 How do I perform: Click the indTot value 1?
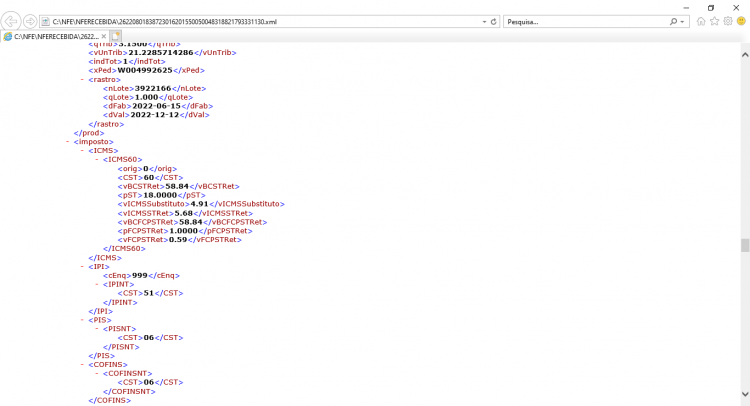125,62
